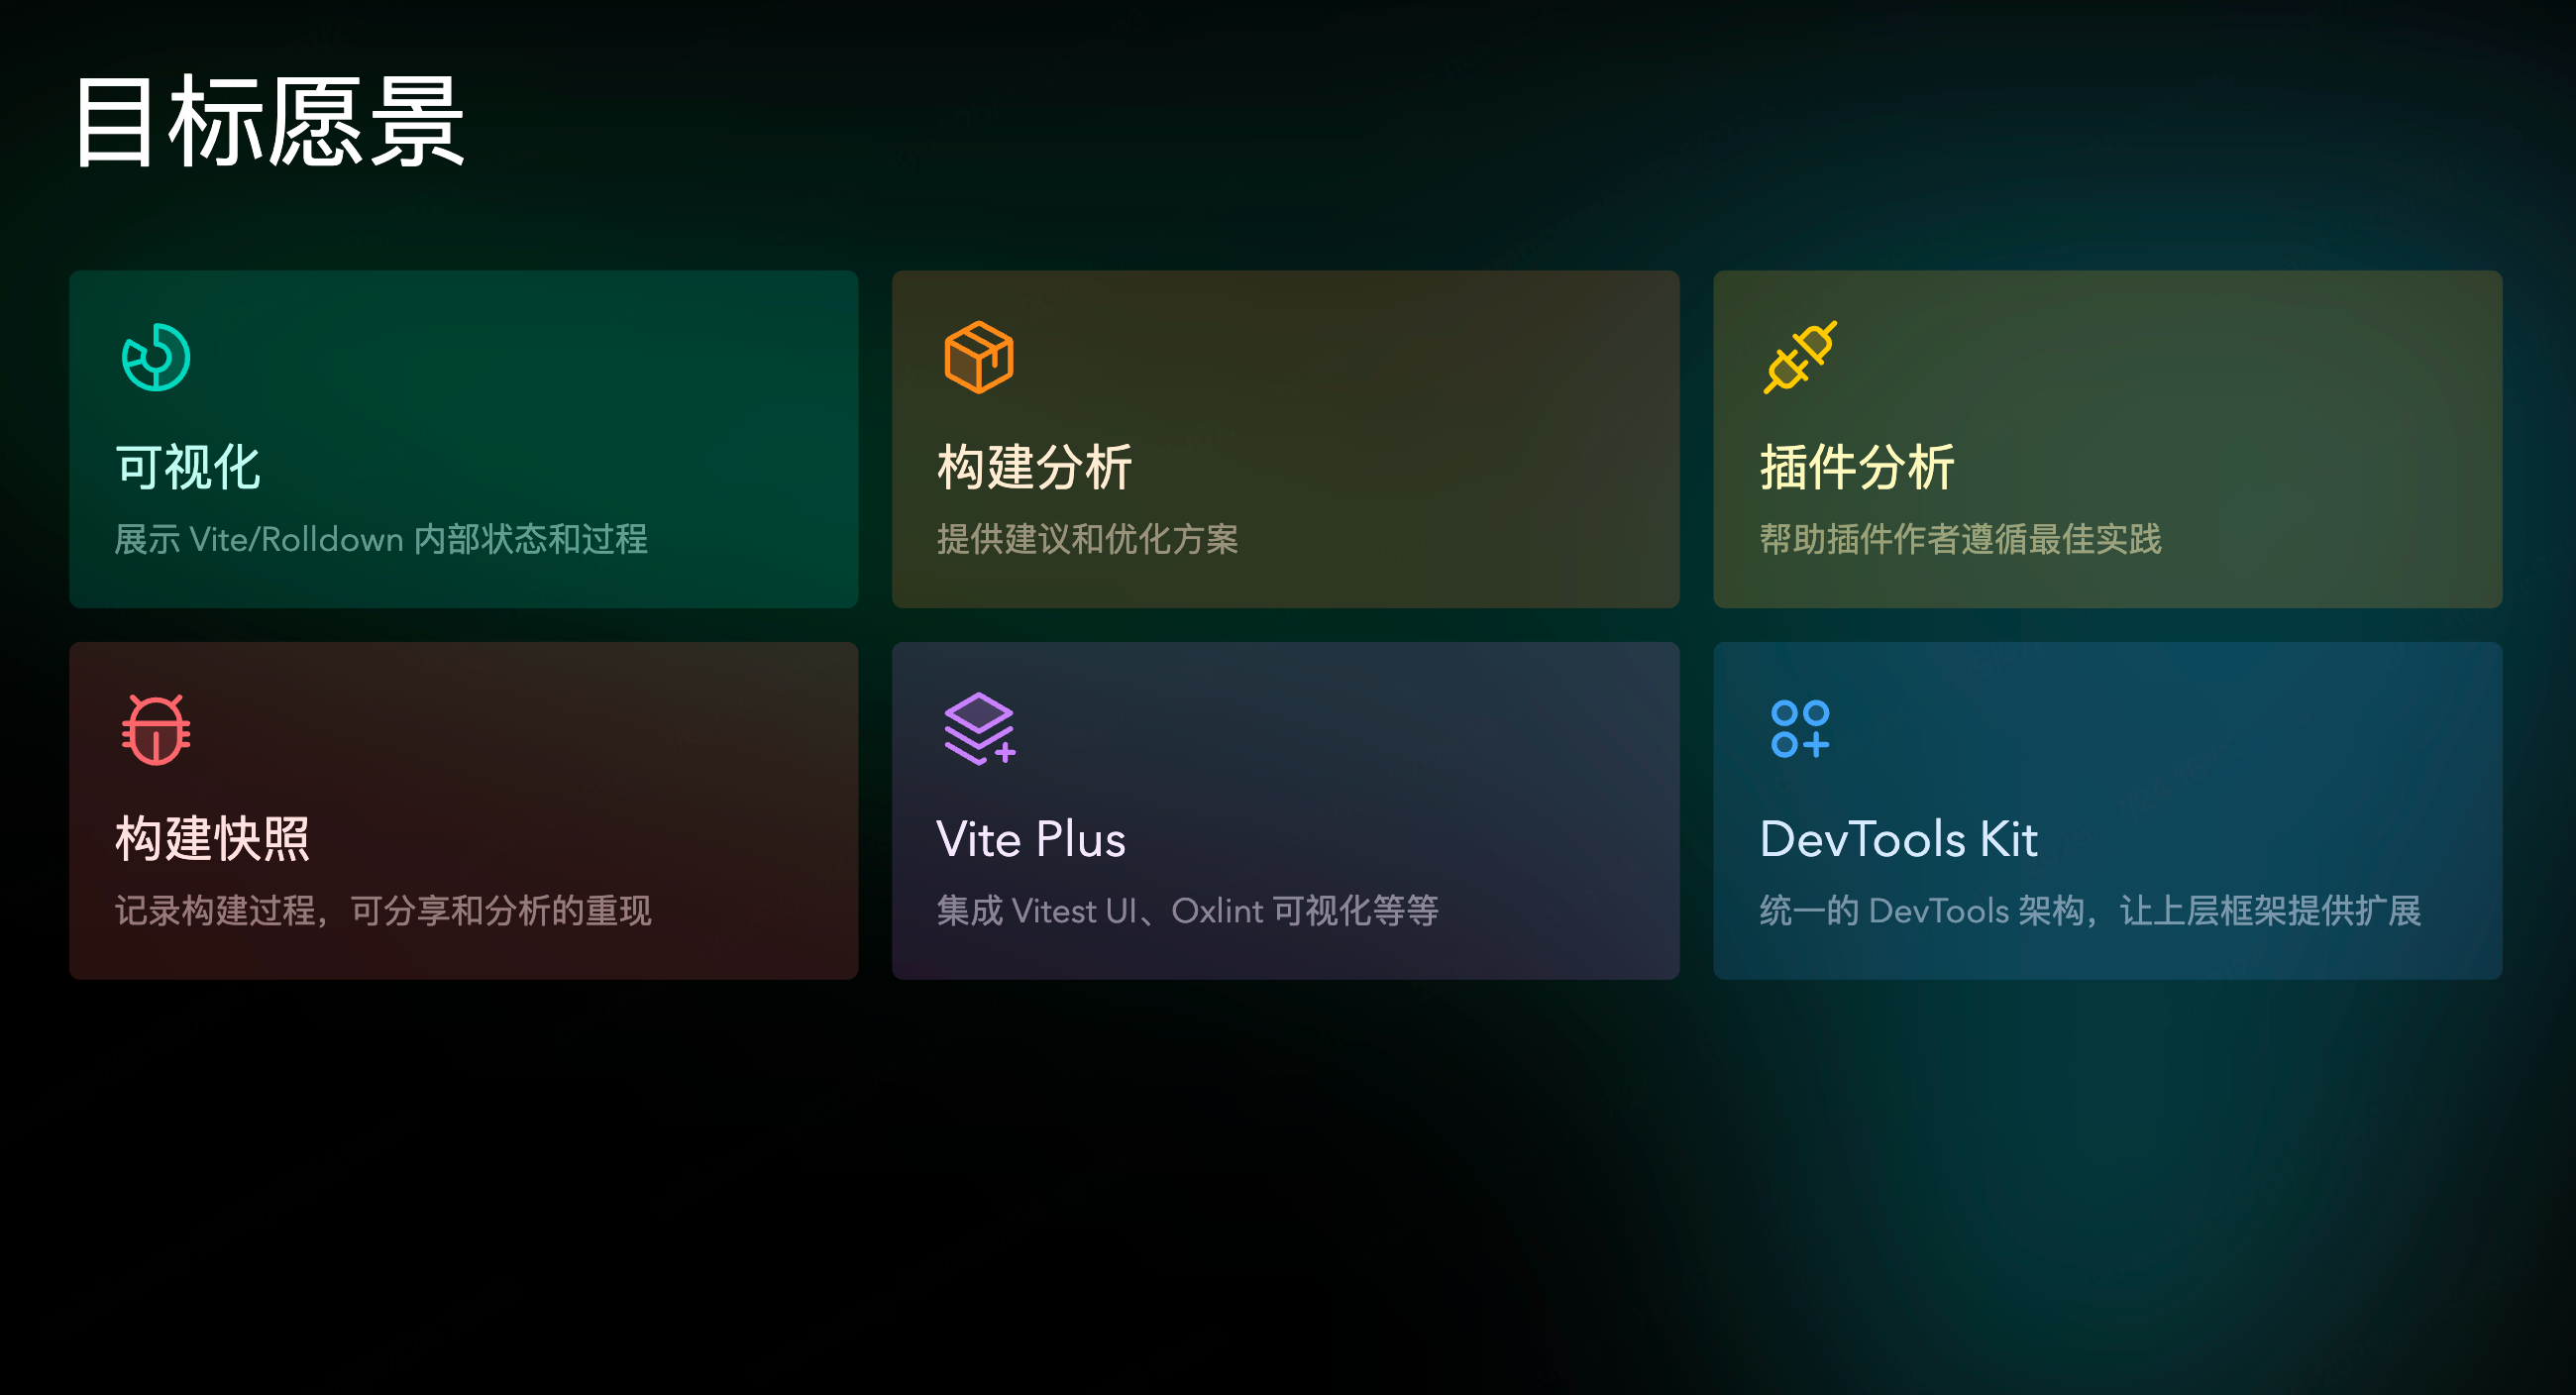
Task: Click the text 统一的 DevTools 架构，让上层框架提供扩展
Action: tap(2090, 910)
